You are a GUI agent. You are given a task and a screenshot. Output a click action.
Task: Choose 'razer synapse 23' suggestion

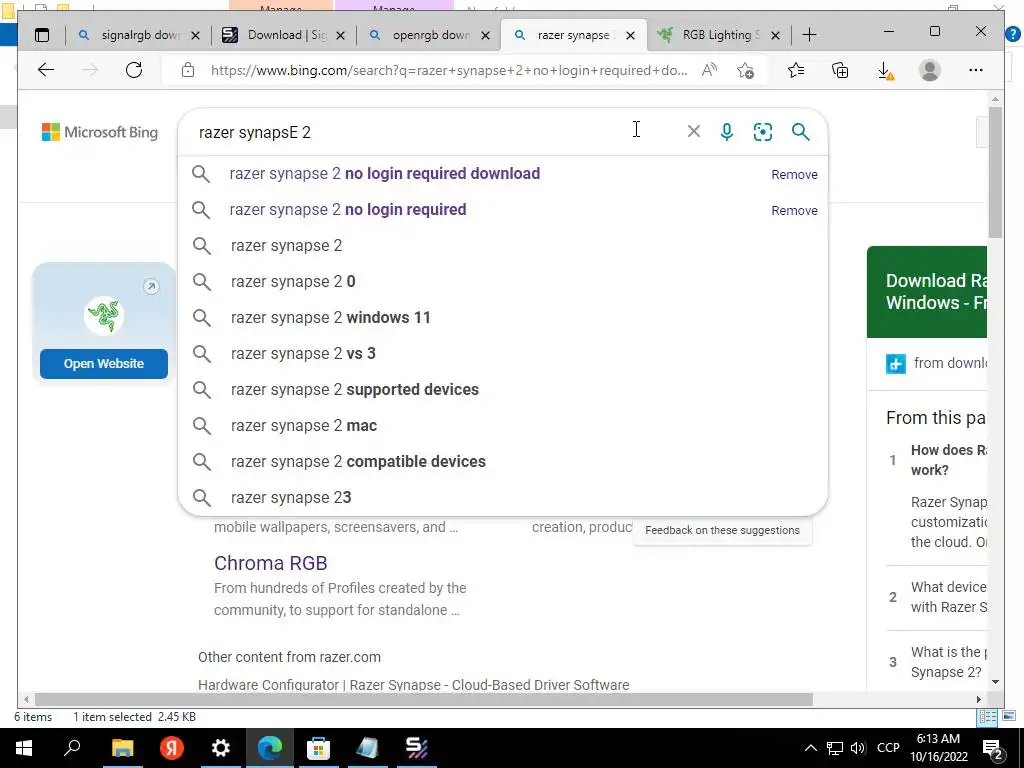click(x=503, y=497)
